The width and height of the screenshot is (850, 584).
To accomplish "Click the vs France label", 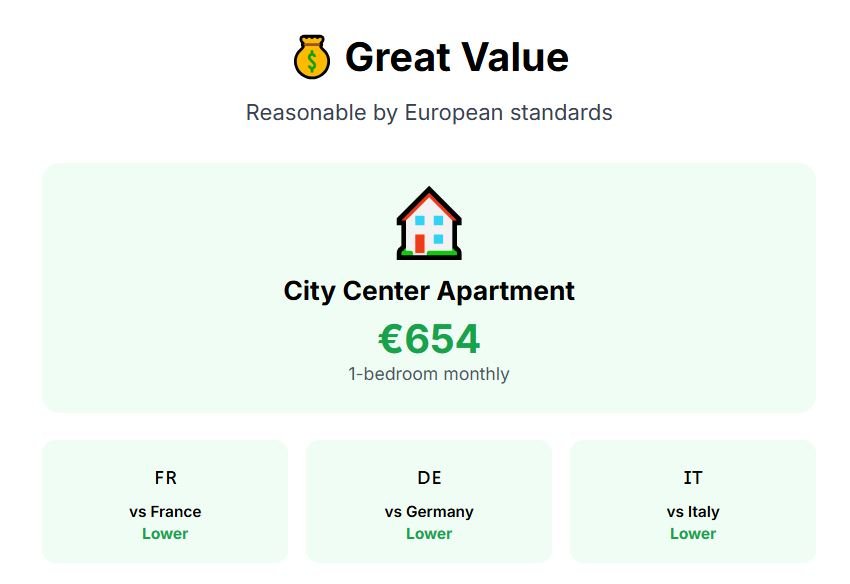I will pyautogui.click(x=165, y=511).
